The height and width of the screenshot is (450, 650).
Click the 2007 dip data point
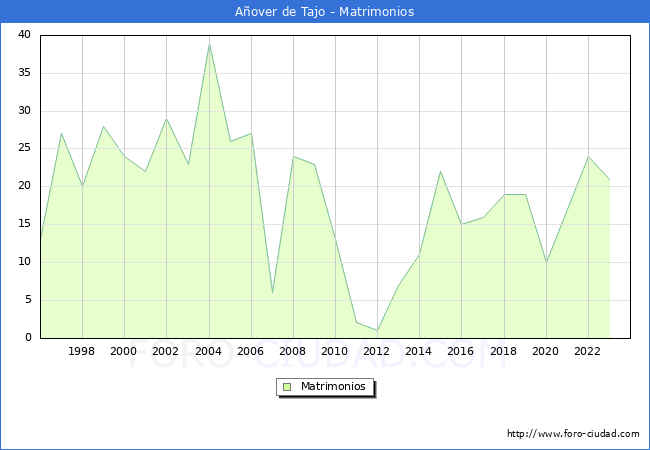tap(272, 292)
